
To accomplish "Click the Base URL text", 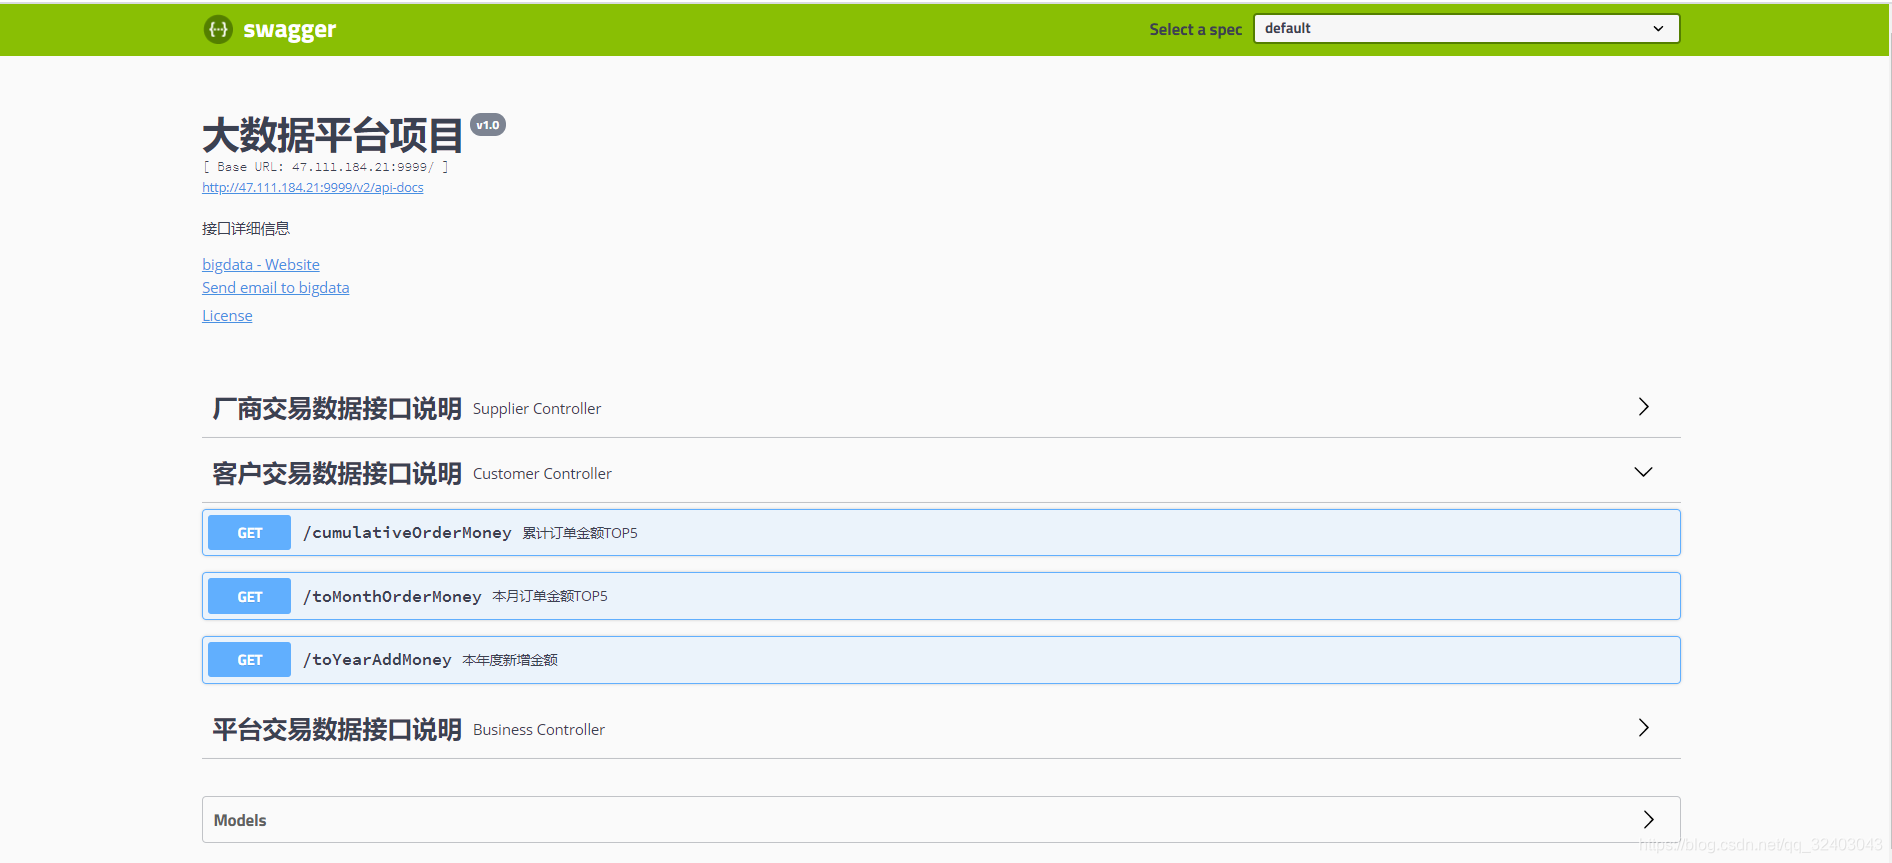I will (325, 167).
